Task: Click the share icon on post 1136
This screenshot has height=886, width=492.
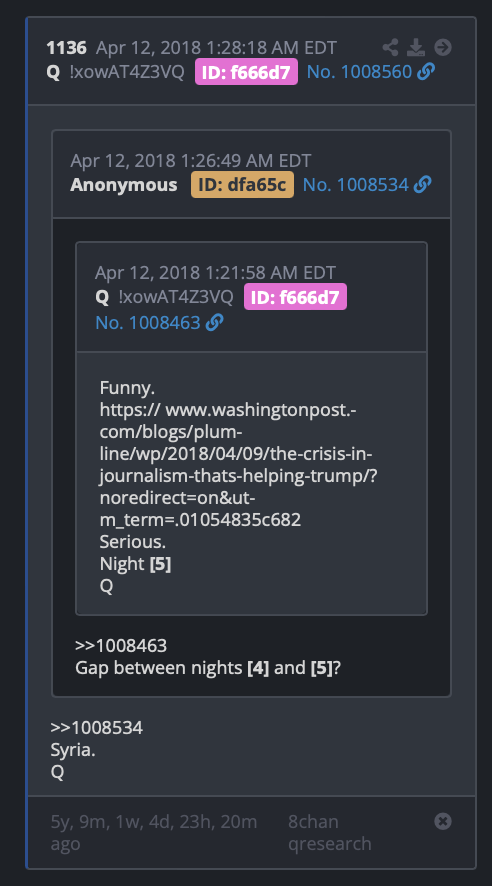Action: [390, 47]
